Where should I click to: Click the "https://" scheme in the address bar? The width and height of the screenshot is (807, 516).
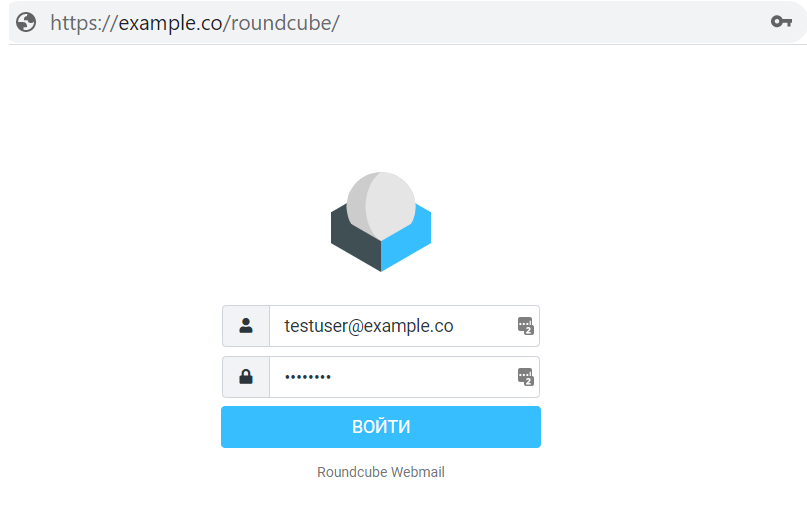click(x=83, y=22)
